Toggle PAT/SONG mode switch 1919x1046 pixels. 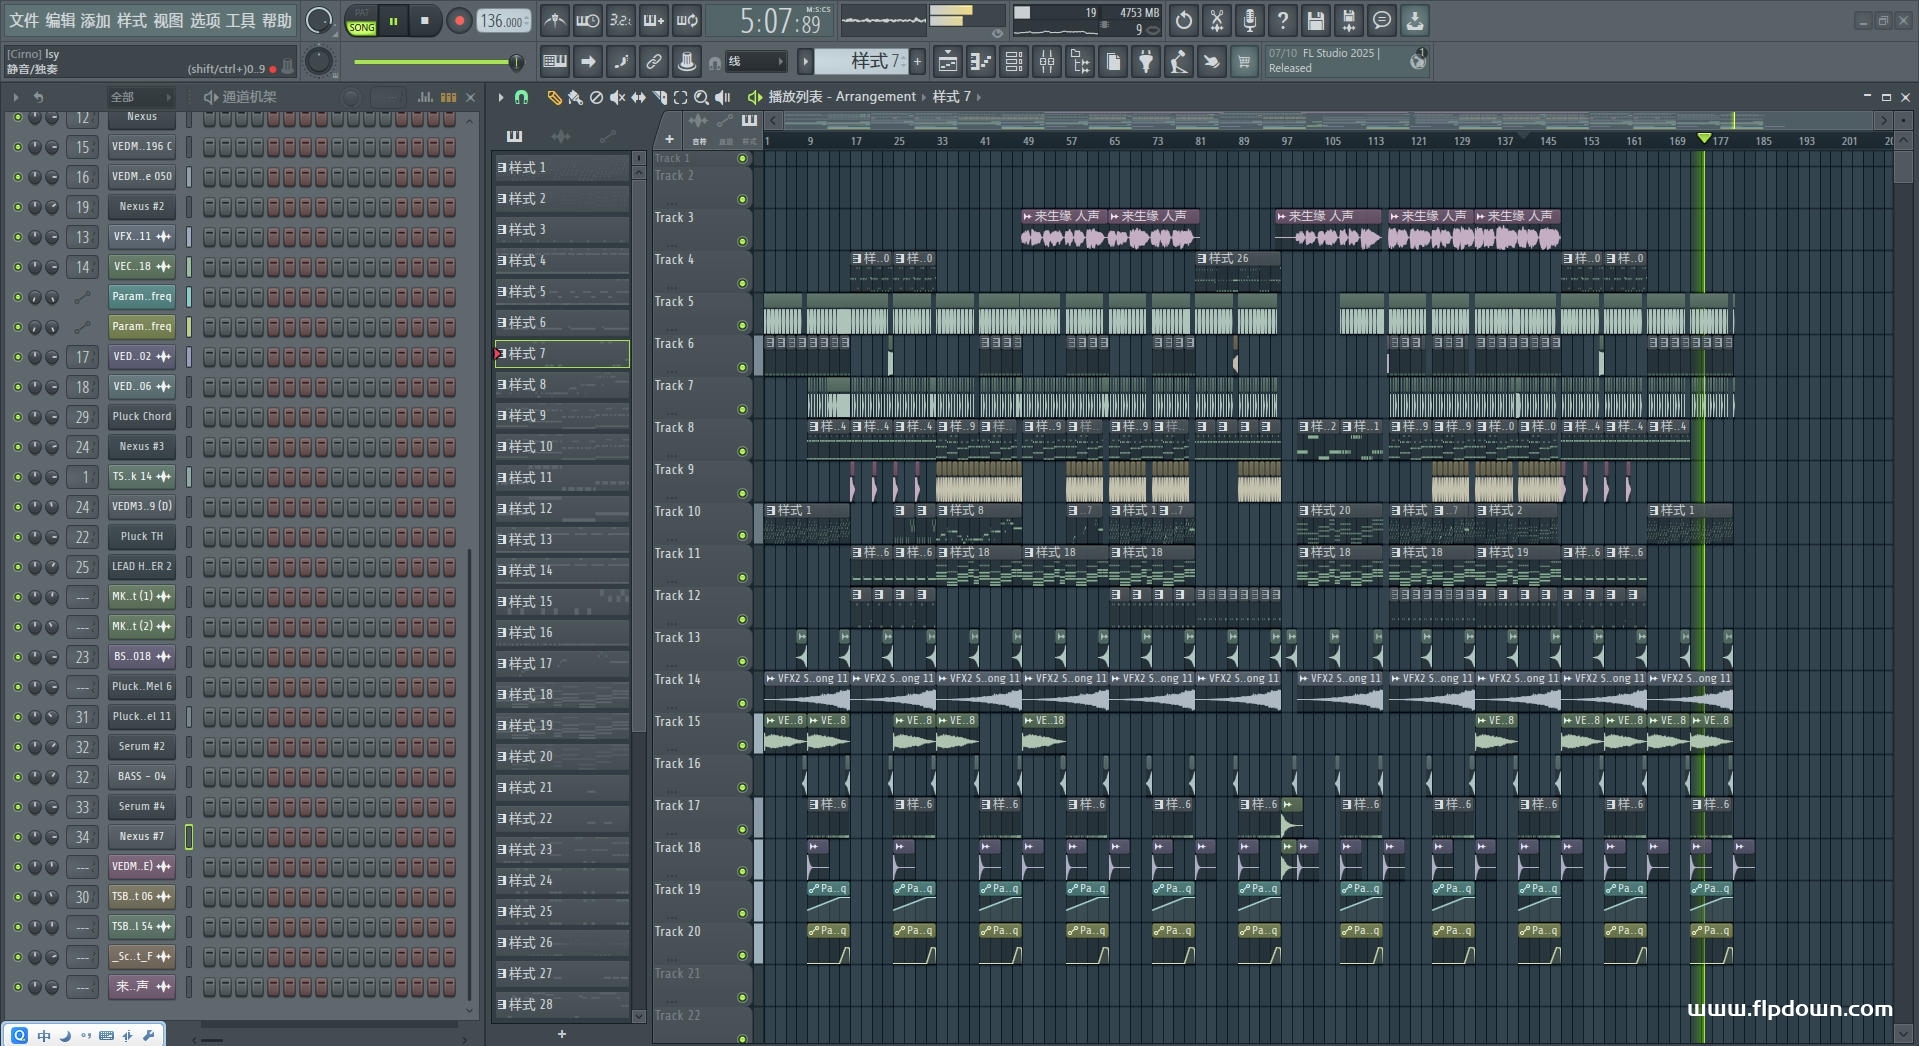pyautogui.click(x=361, y=21)
